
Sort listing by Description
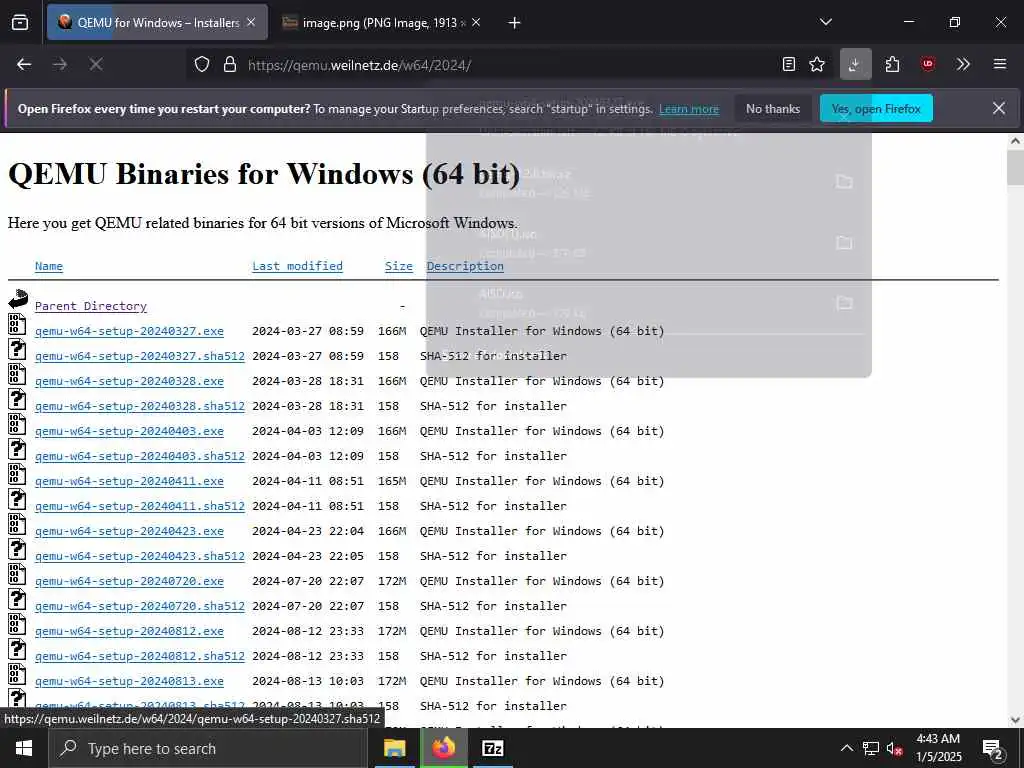tap(465, 266)
